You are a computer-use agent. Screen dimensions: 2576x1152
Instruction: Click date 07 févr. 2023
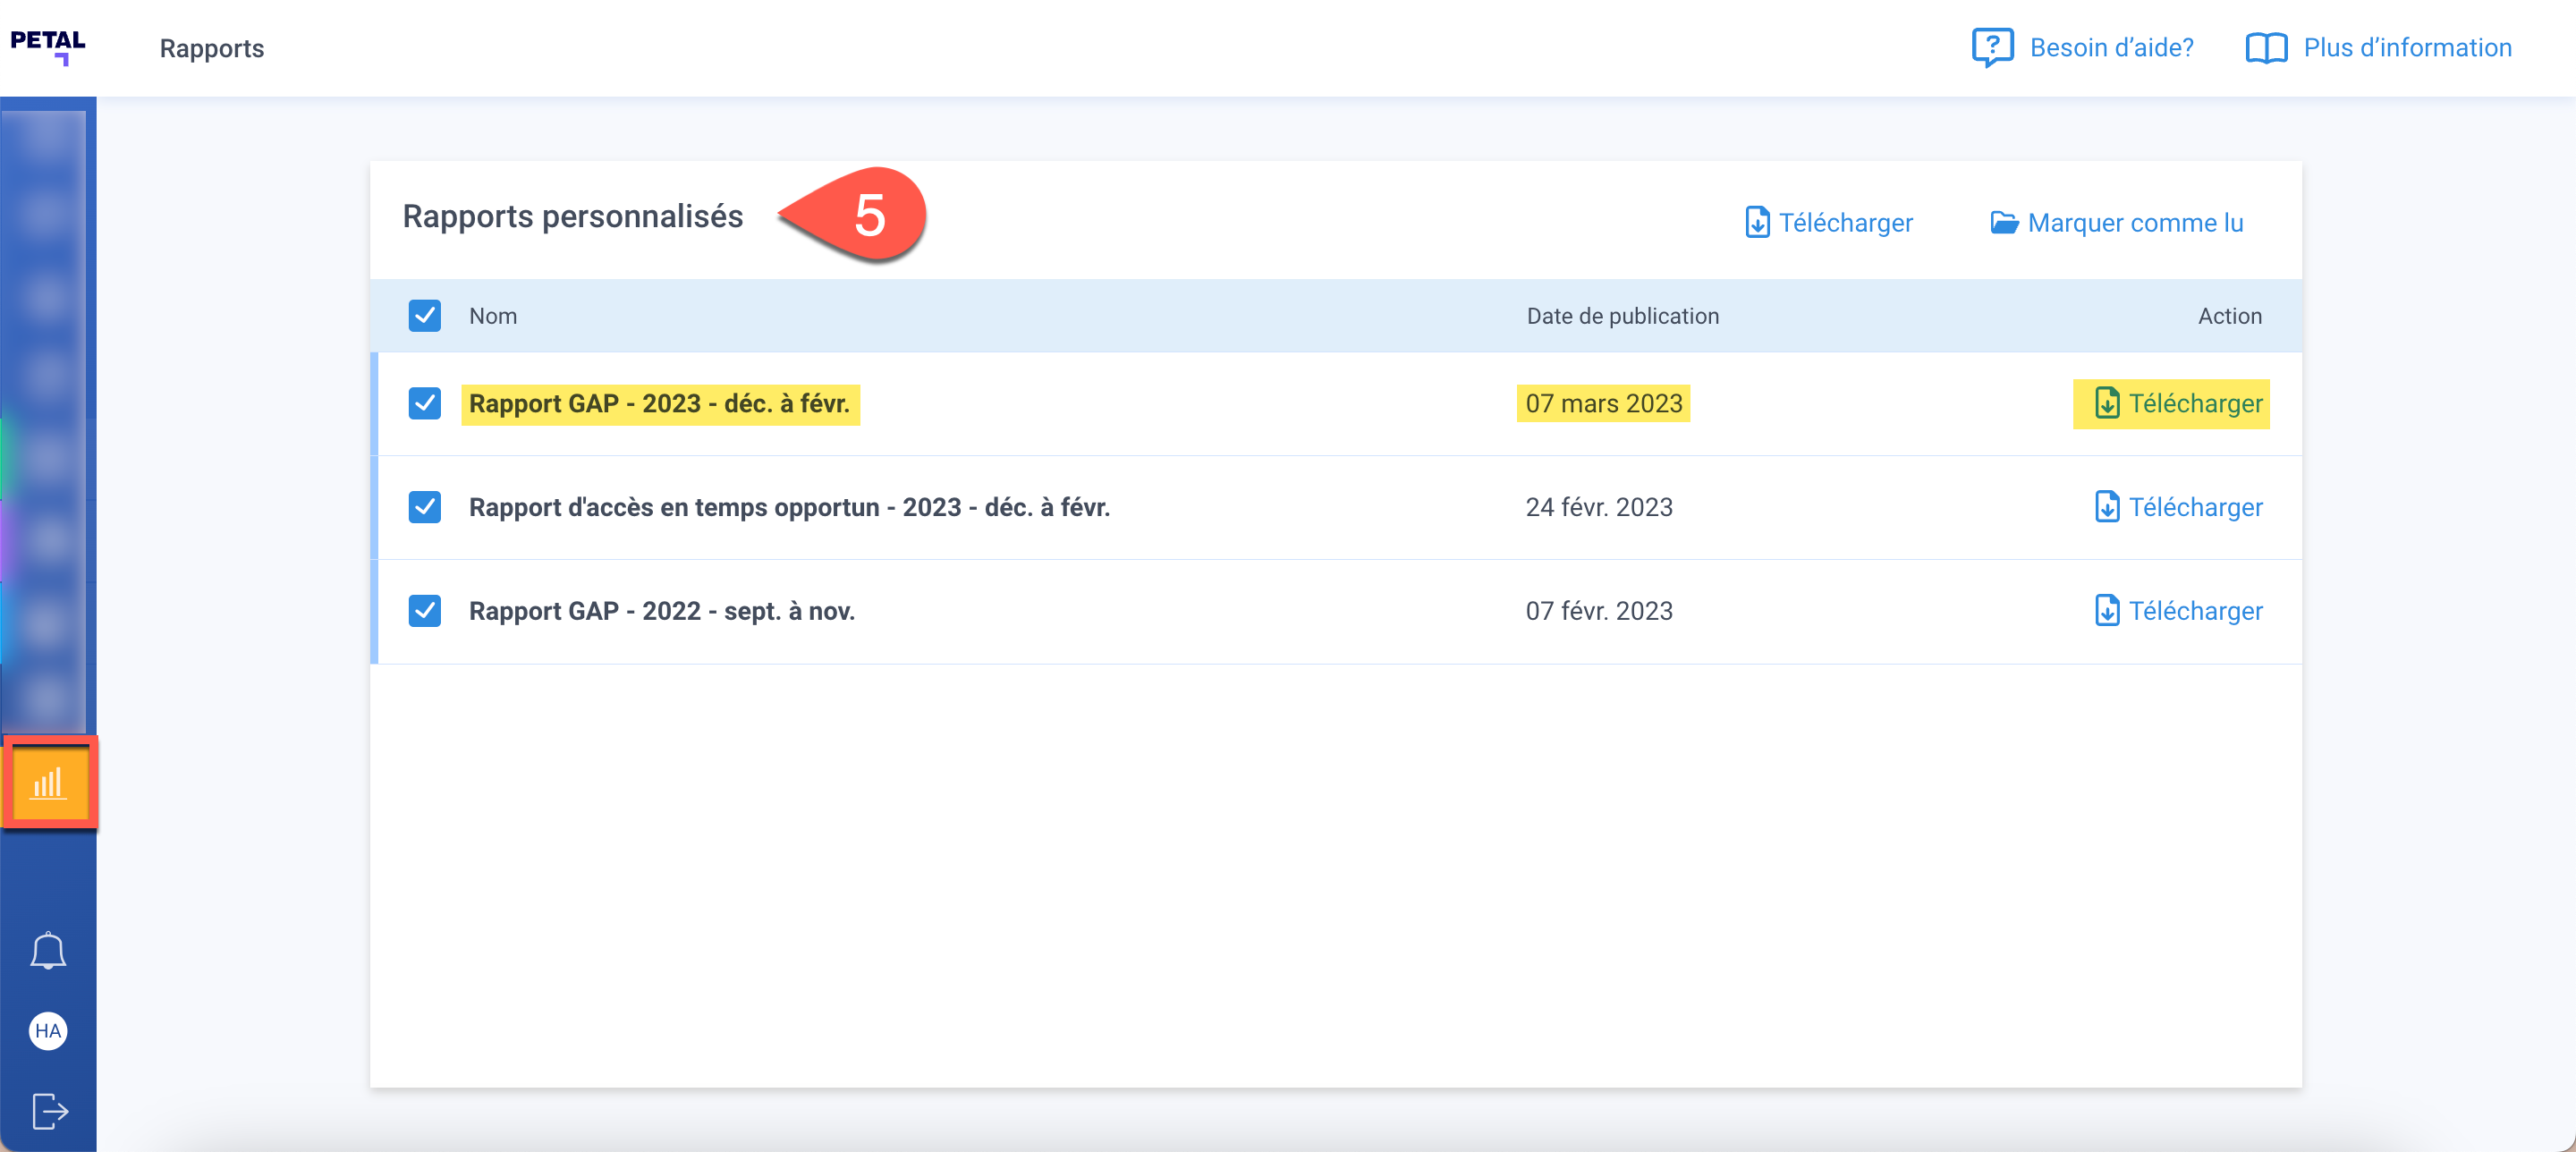[x=1598, y=610]
